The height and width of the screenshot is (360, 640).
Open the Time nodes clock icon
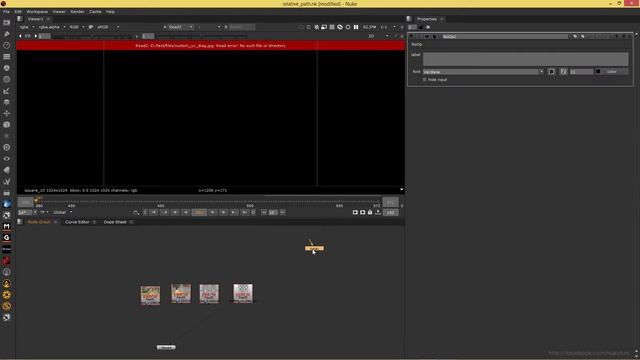pos(7,45)
